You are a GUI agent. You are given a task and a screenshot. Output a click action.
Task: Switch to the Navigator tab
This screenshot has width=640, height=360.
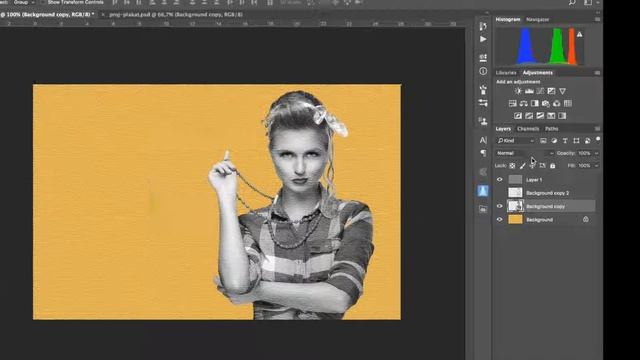point(538,20)
